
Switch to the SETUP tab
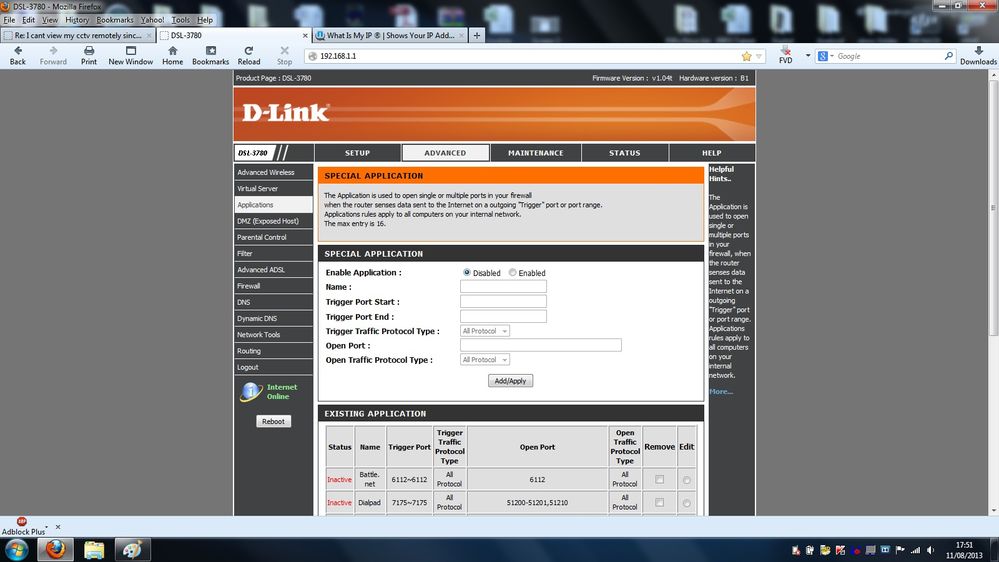(x=357, y=153)
